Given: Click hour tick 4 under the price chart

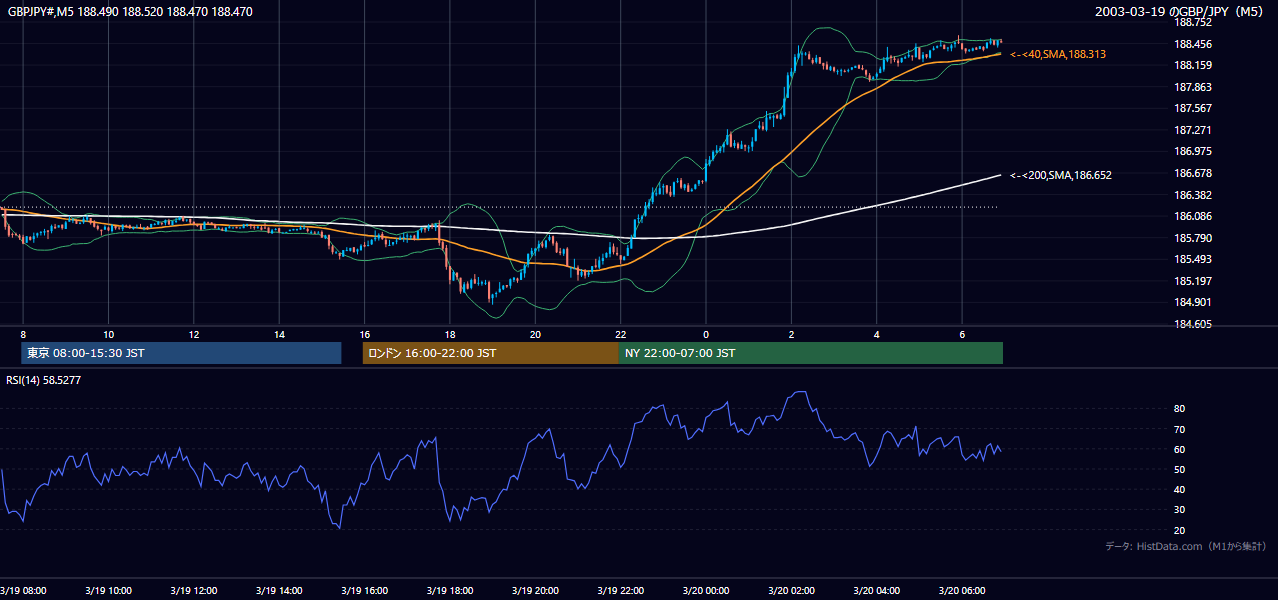Looking at the screenshot, I should tap(876, 334).
